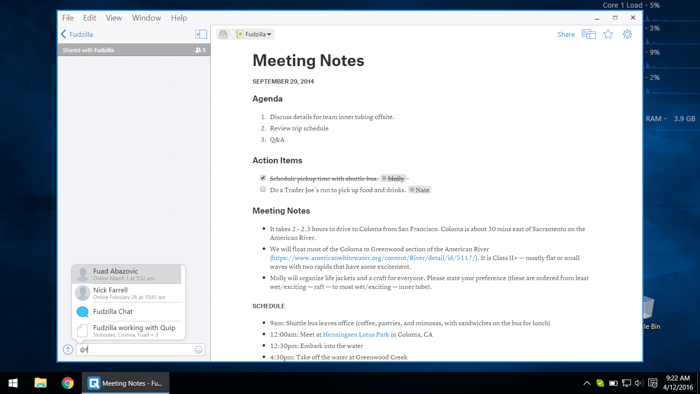Click the Fudzilla Chat bubble icon
700x394 pixels.
[x=83, y=311]
